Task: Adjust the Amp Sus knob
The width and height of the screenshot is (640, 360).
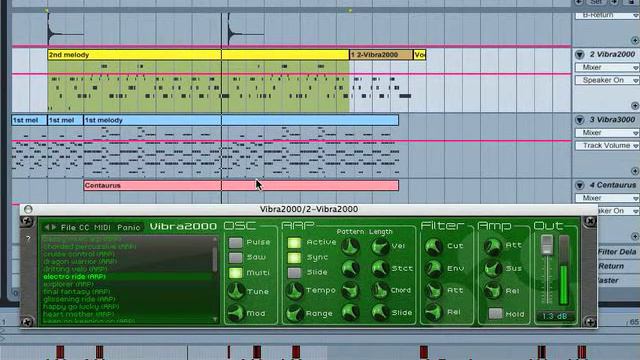Action: tap(492, 268)
